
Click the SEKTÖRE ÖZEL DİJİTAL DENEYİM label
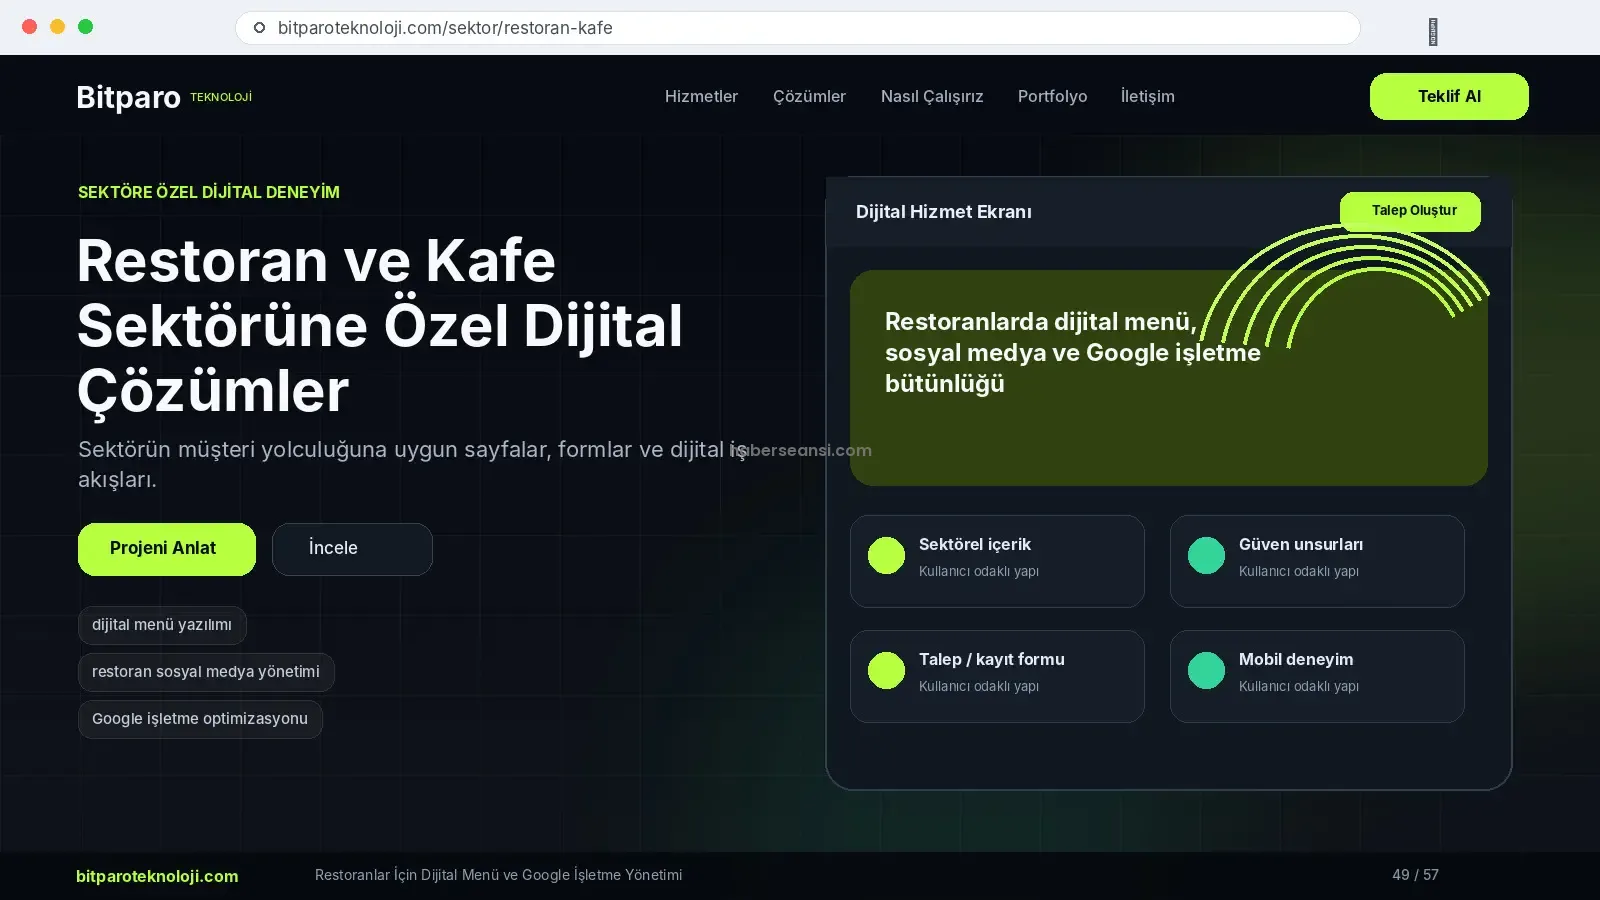[209, 192]
